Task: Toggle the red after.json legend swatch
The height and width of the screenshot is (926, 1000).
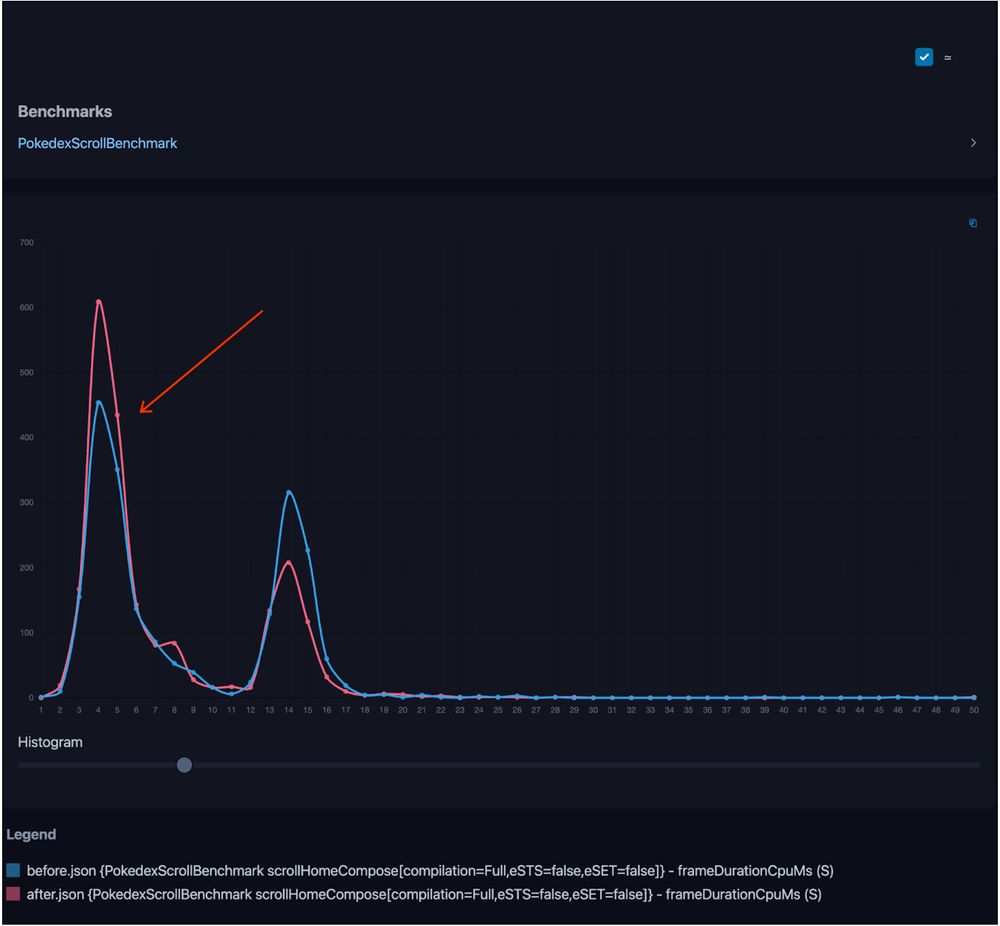Action: 13,894
